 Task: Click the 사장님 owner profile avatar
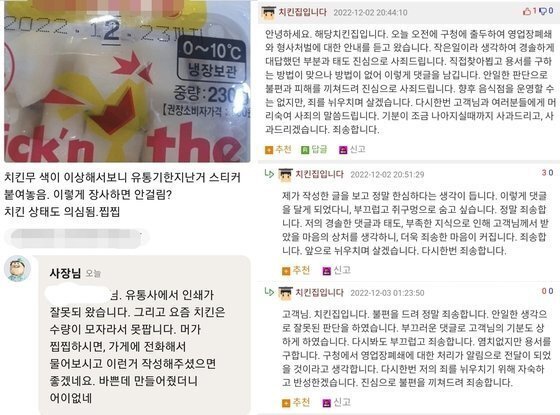(x=17, y=268)
